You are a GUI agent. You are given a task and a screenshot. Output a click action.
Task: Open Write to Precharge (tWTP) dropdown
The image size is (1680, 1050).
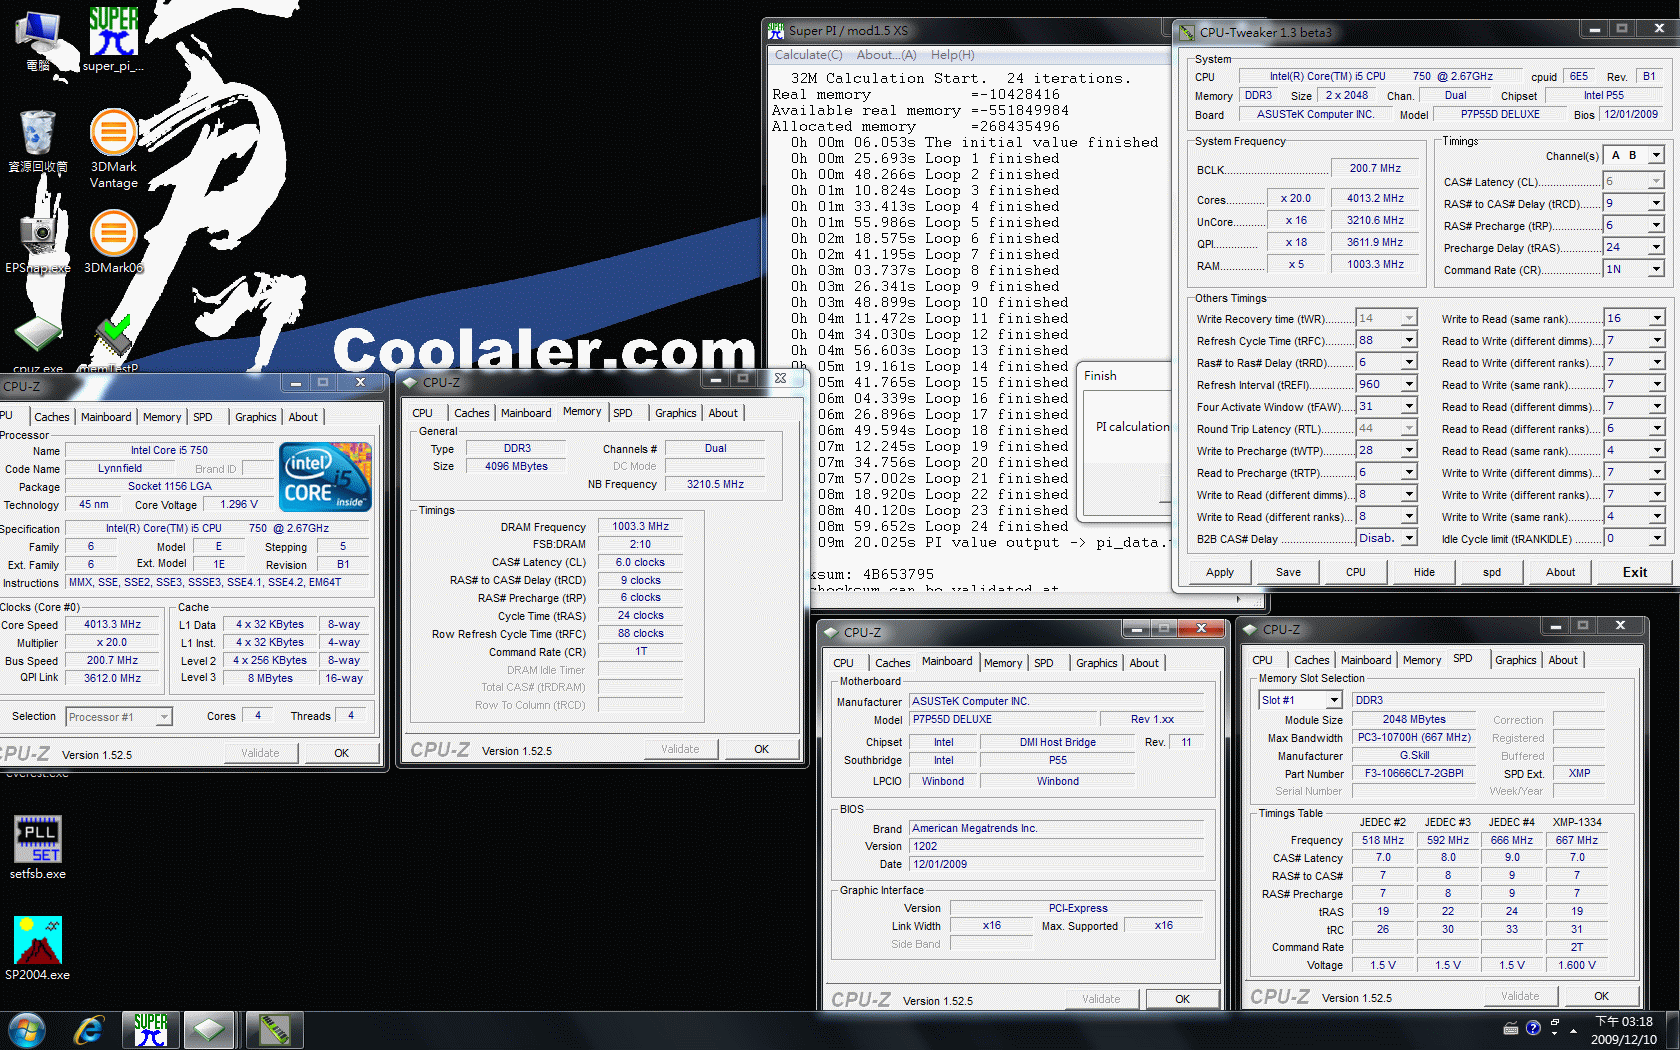[x=1409, y=451]
